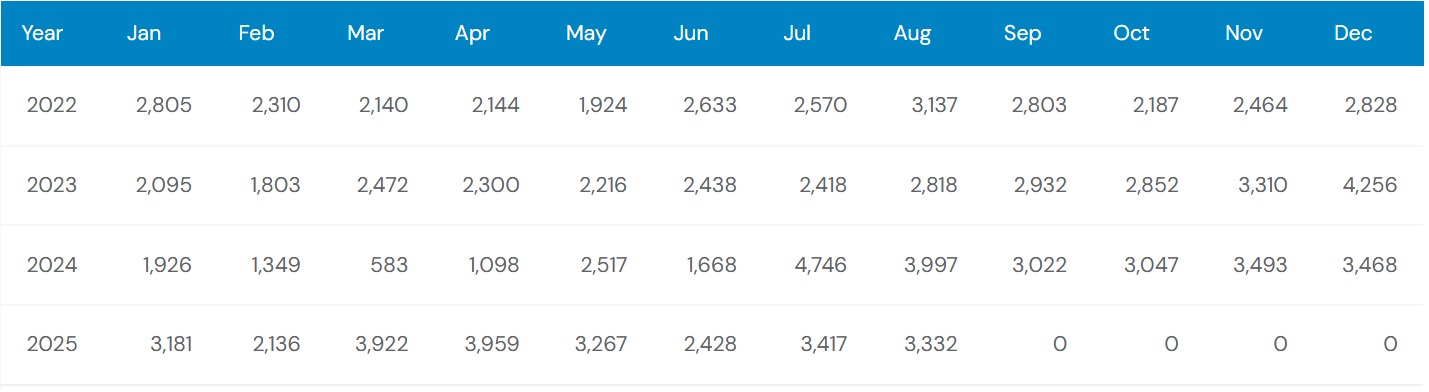Click the 2025 April value 3,959
The height and width of the screenshot is (392, 1429).
(490, 345)
